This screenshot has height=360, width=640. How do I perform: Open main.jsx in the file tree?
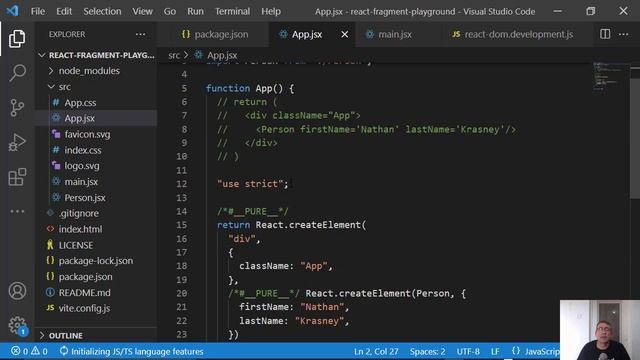81,182
